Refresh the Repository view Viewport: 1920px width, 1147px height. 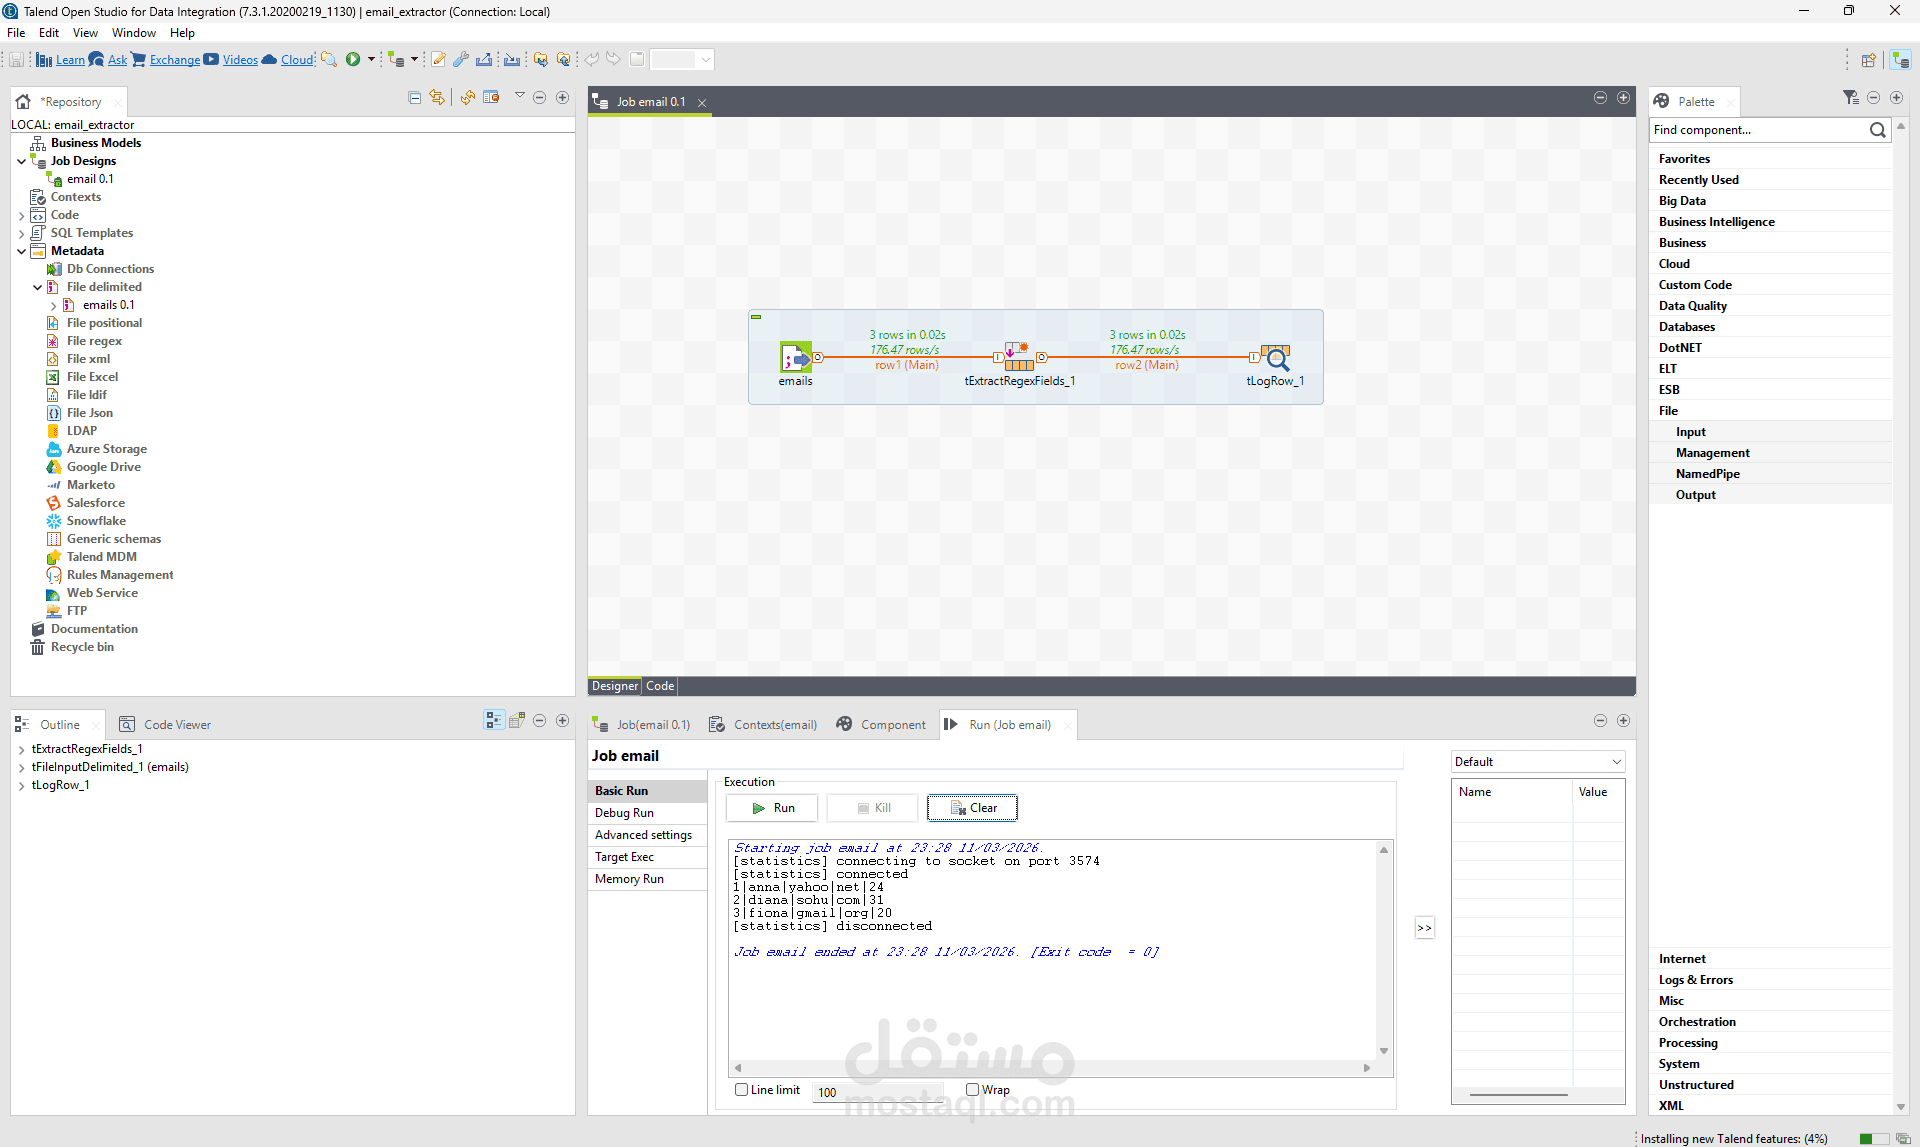[x=466, y=97]
